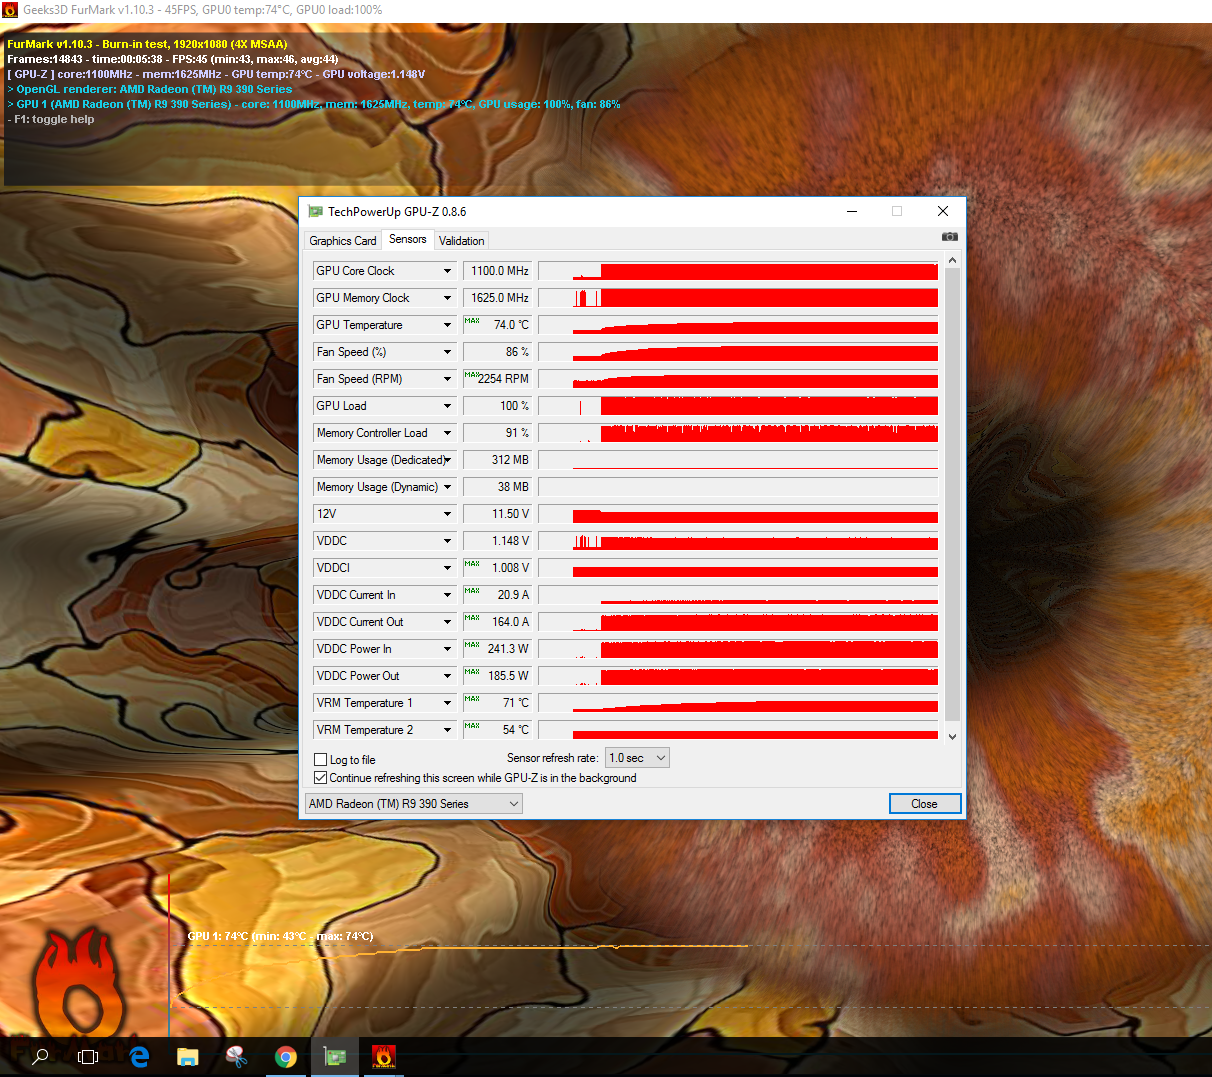
Task: Open VRM Temperature 1 dropdown
Action: 447,703
